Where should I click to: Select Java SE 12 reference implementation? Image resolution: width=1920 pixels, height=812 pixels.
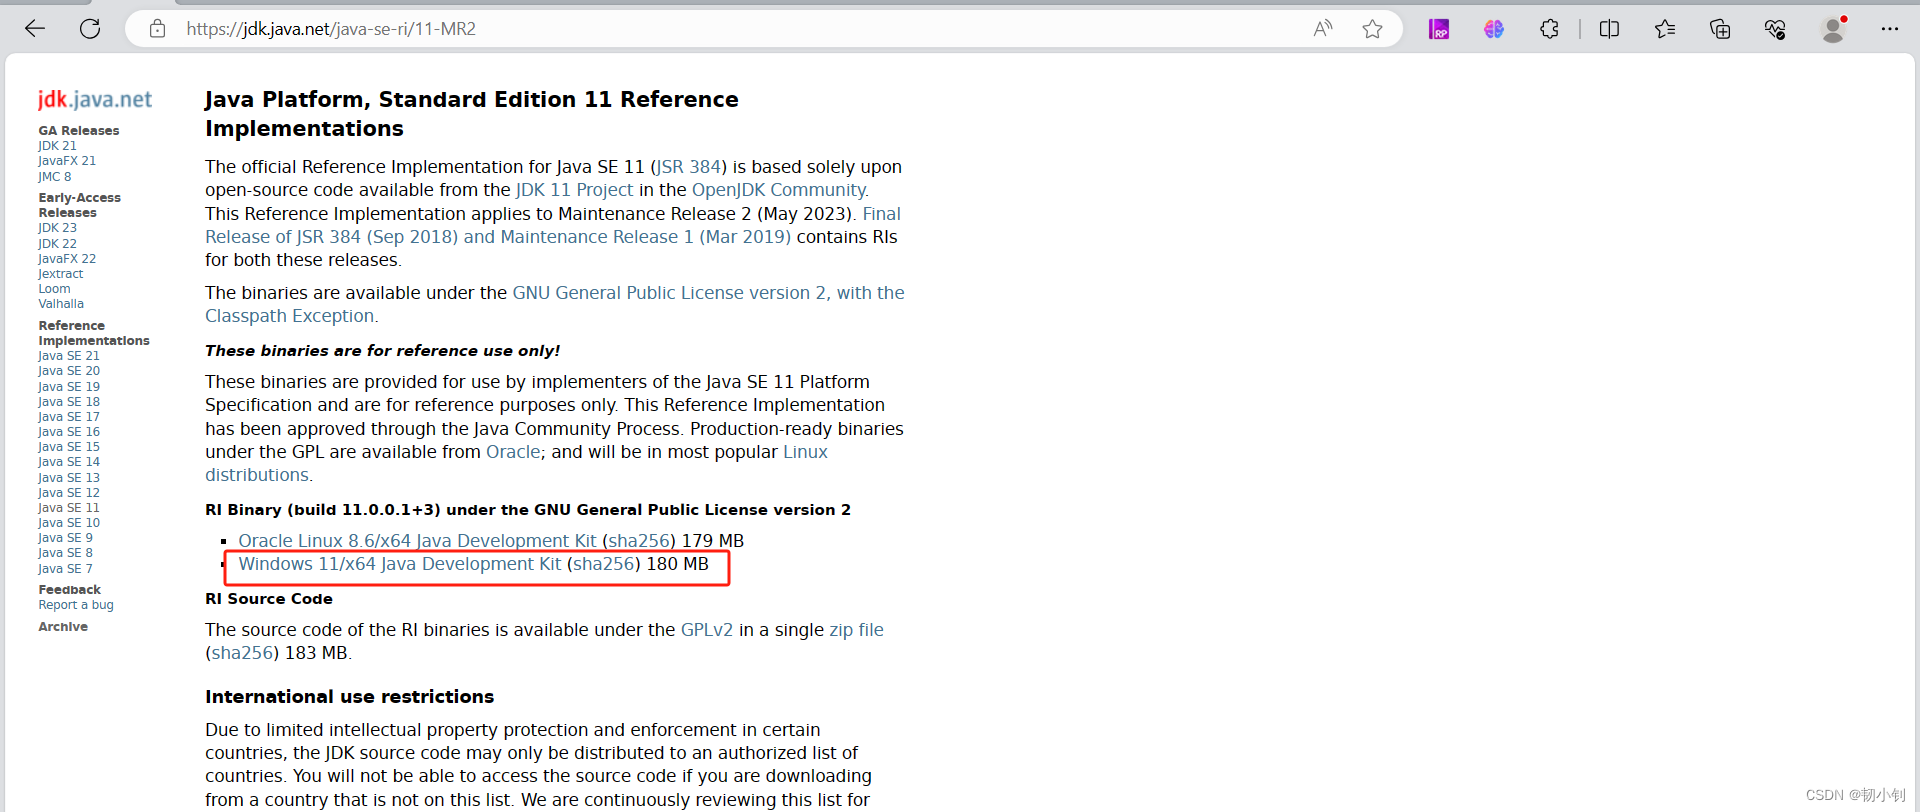coord(69,493)
